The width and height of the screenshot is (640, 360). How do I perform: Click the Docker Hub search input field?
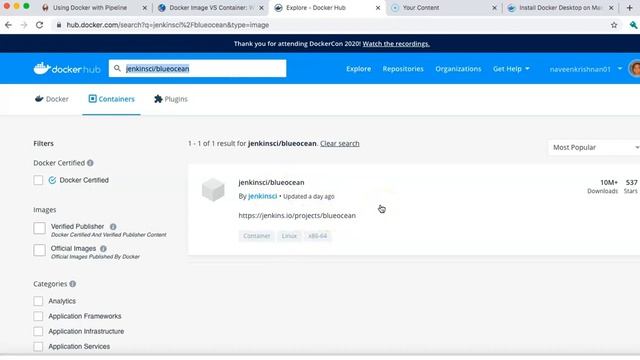tap(198, 69)
